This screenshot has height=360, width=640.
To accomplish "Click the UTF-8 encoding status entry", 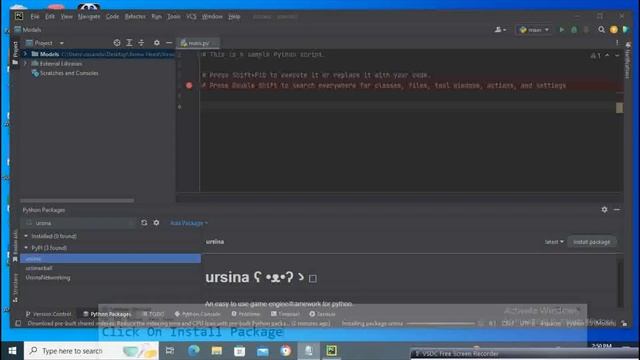I will [527, 323].
